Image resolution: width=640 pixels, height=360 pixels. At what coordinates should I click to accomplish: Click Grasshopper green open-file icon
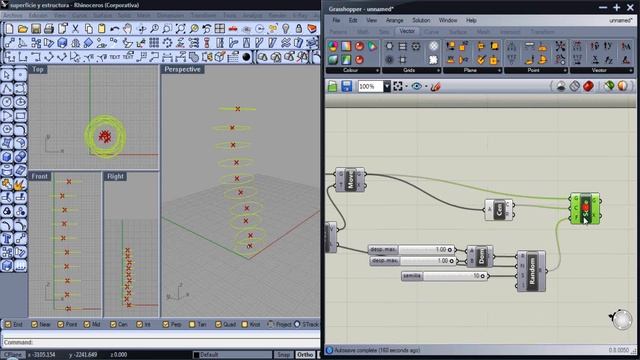coord(333,87)
